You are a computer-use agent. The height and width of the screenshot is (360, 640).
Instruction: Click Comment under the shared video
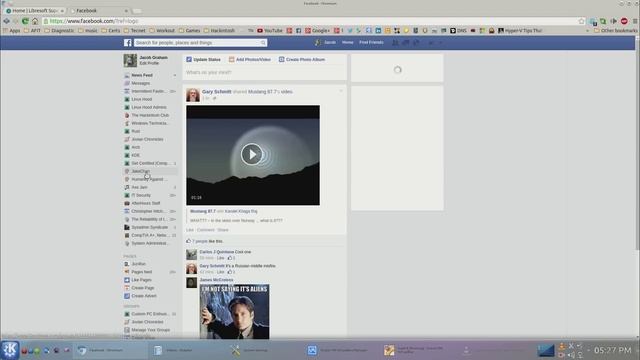[206, 230]
